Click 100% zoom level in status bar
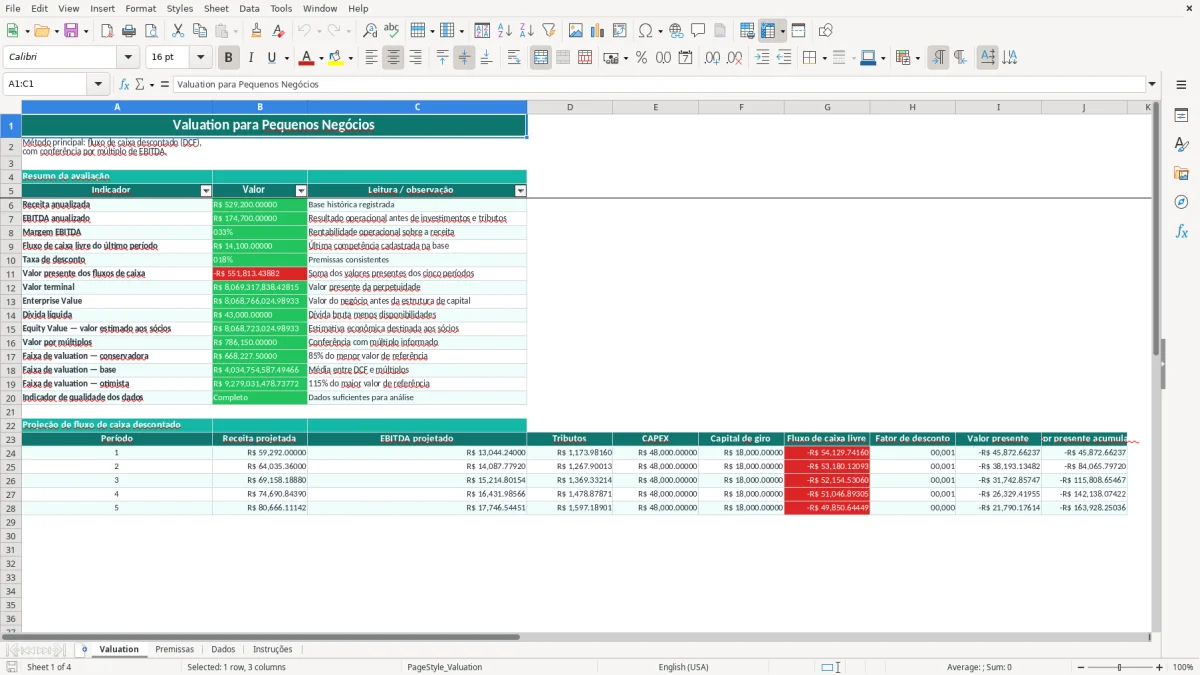 tap(1182, 667)
